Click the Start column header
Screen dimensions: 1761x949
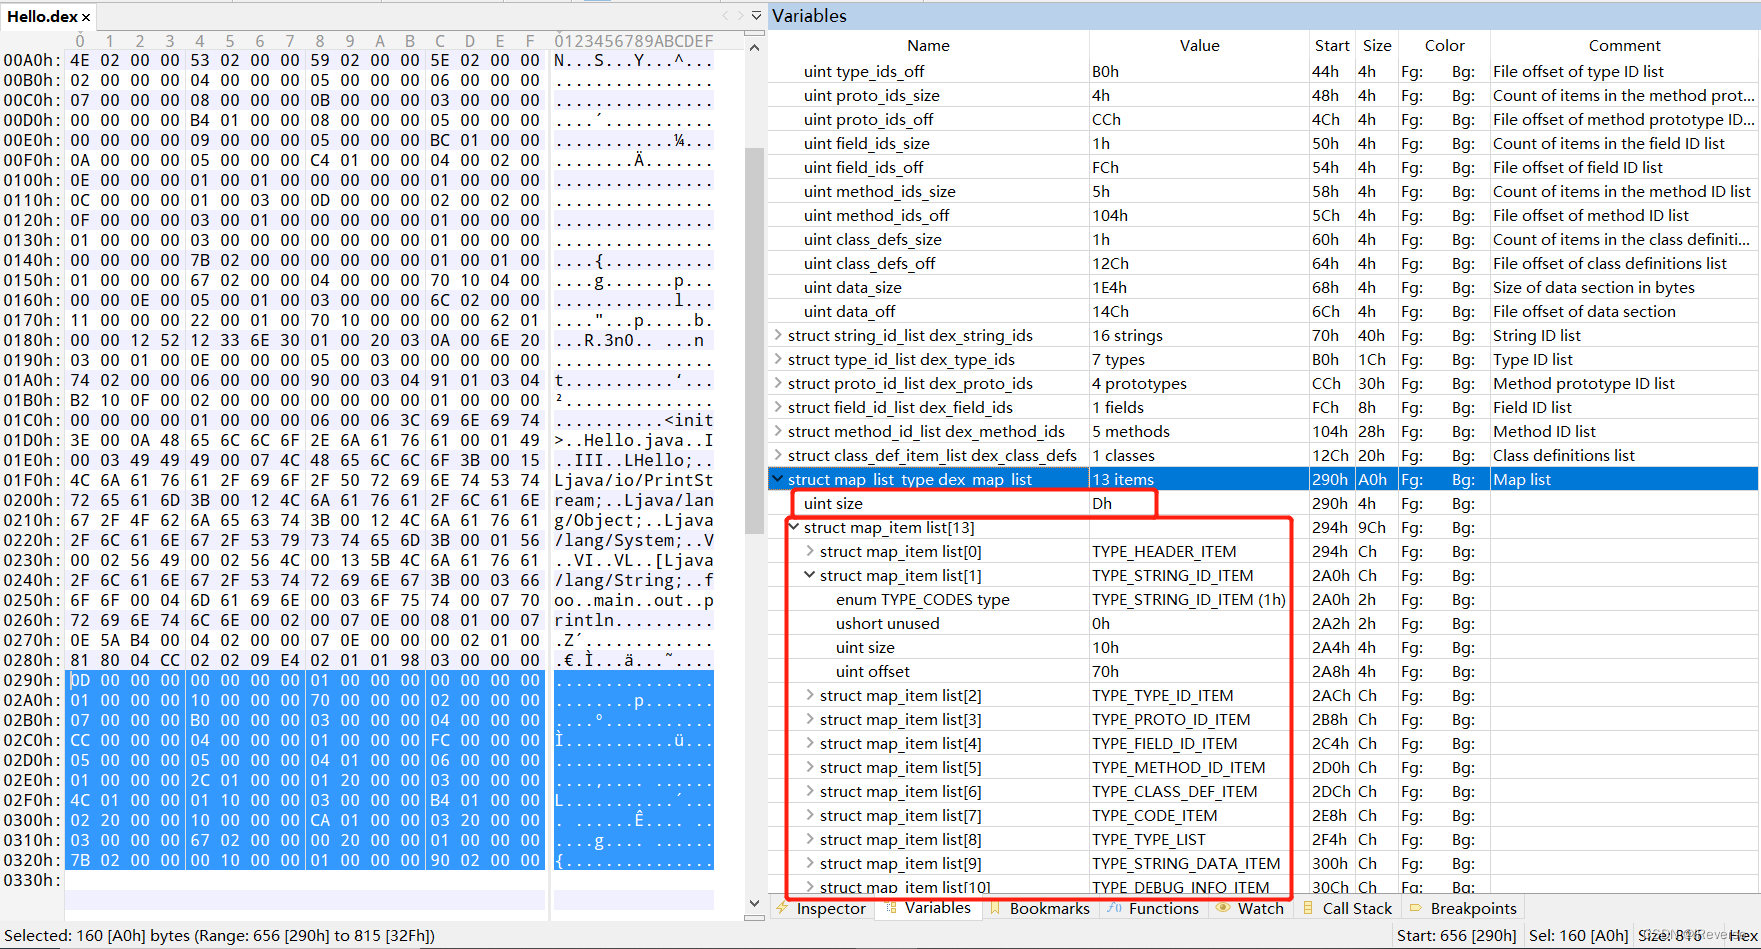[1332, 45]
